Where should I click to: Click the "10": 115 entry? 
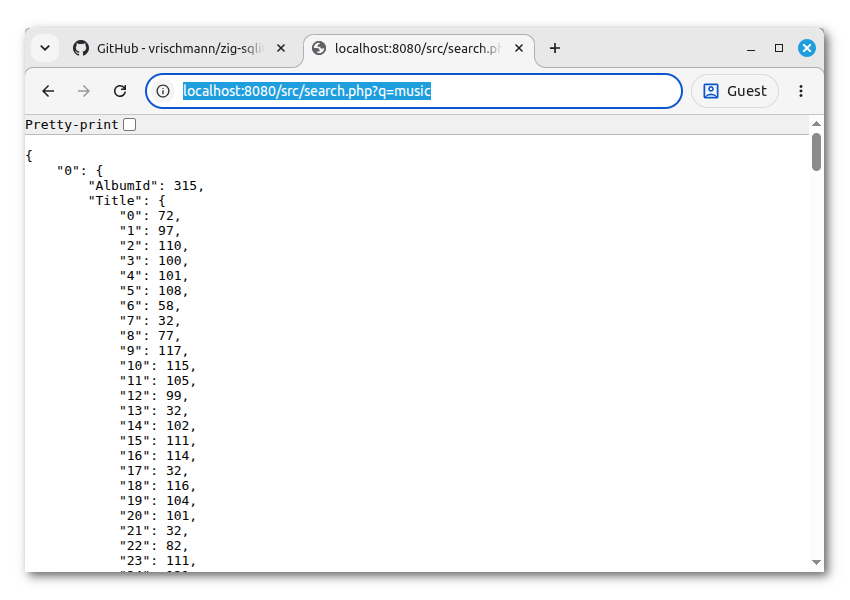tap(157, 366)
